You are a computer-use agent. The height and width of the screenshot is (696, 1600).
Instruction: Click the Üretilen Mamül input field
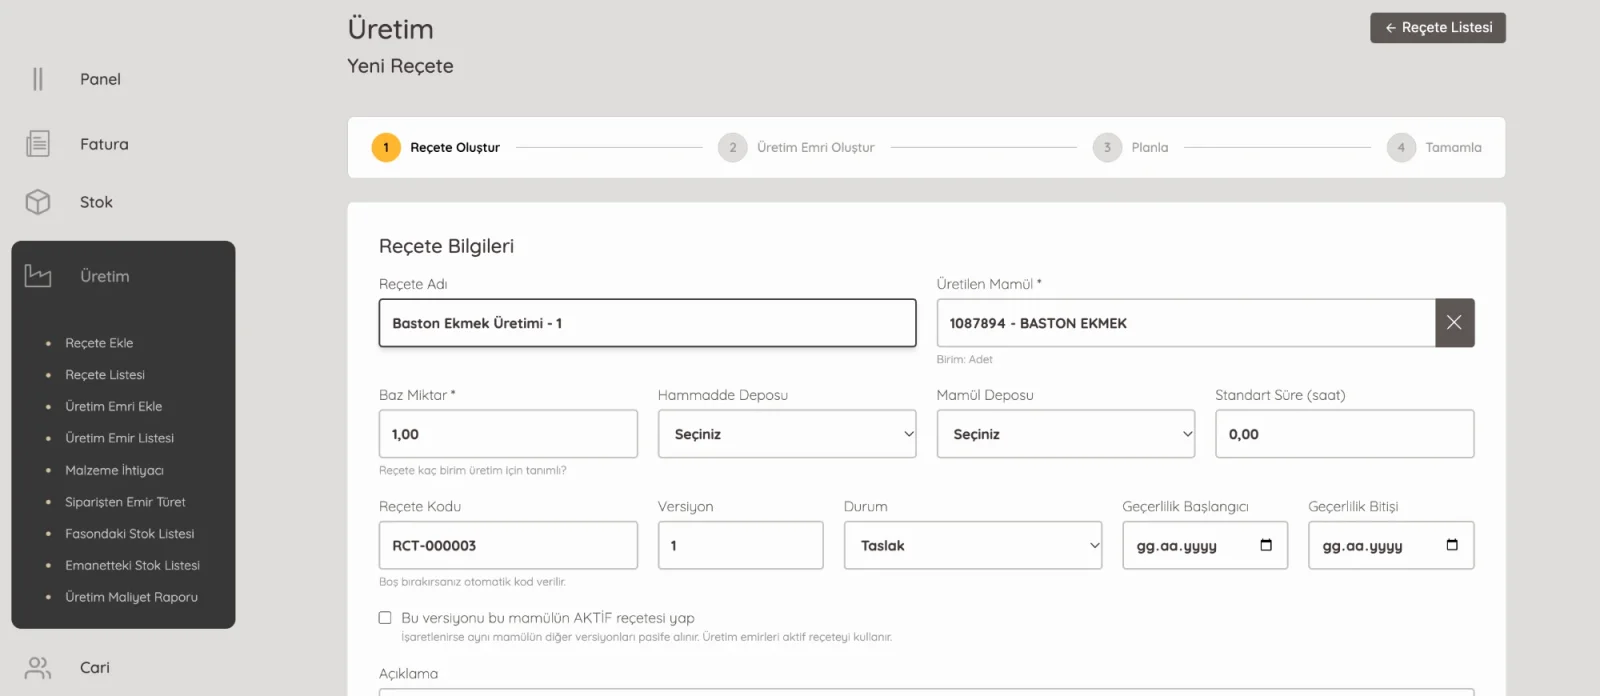point(1186,323)
